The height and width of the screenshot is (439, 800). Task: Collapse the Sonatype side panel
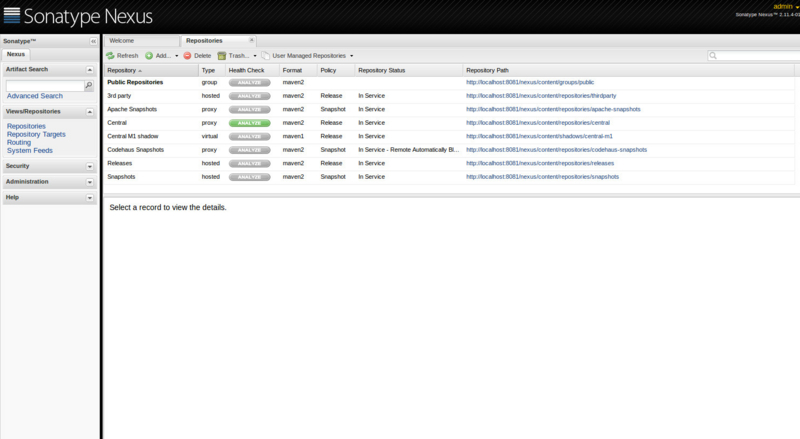93,41
